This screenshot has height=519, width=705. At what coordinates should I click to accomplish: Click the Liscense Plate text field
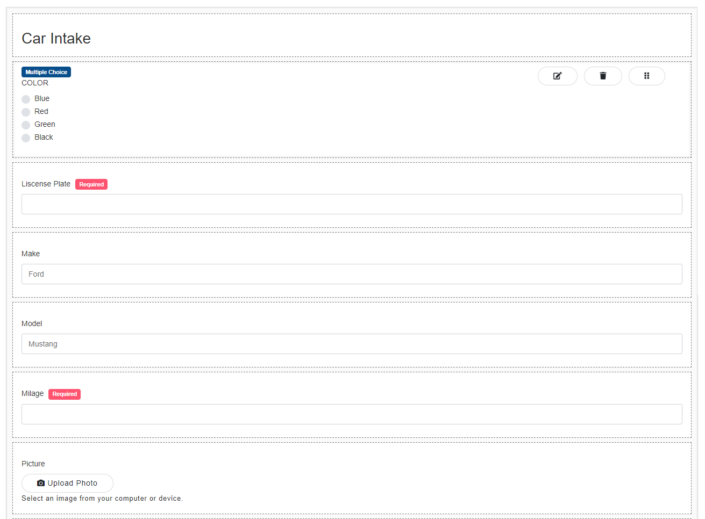tap(351, 204)
